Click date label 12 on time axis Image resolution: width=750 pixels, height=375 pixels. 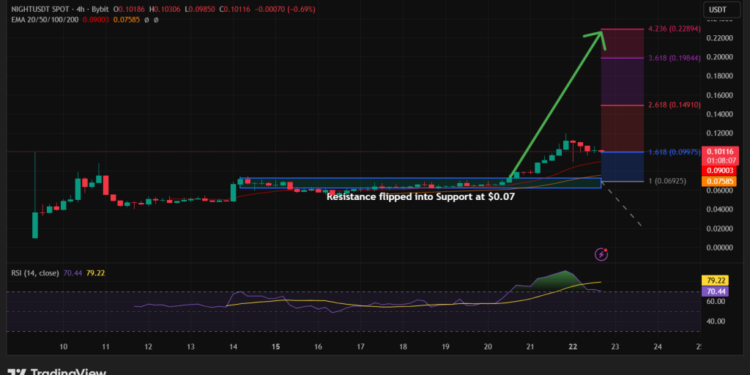(x=148, y=347)
